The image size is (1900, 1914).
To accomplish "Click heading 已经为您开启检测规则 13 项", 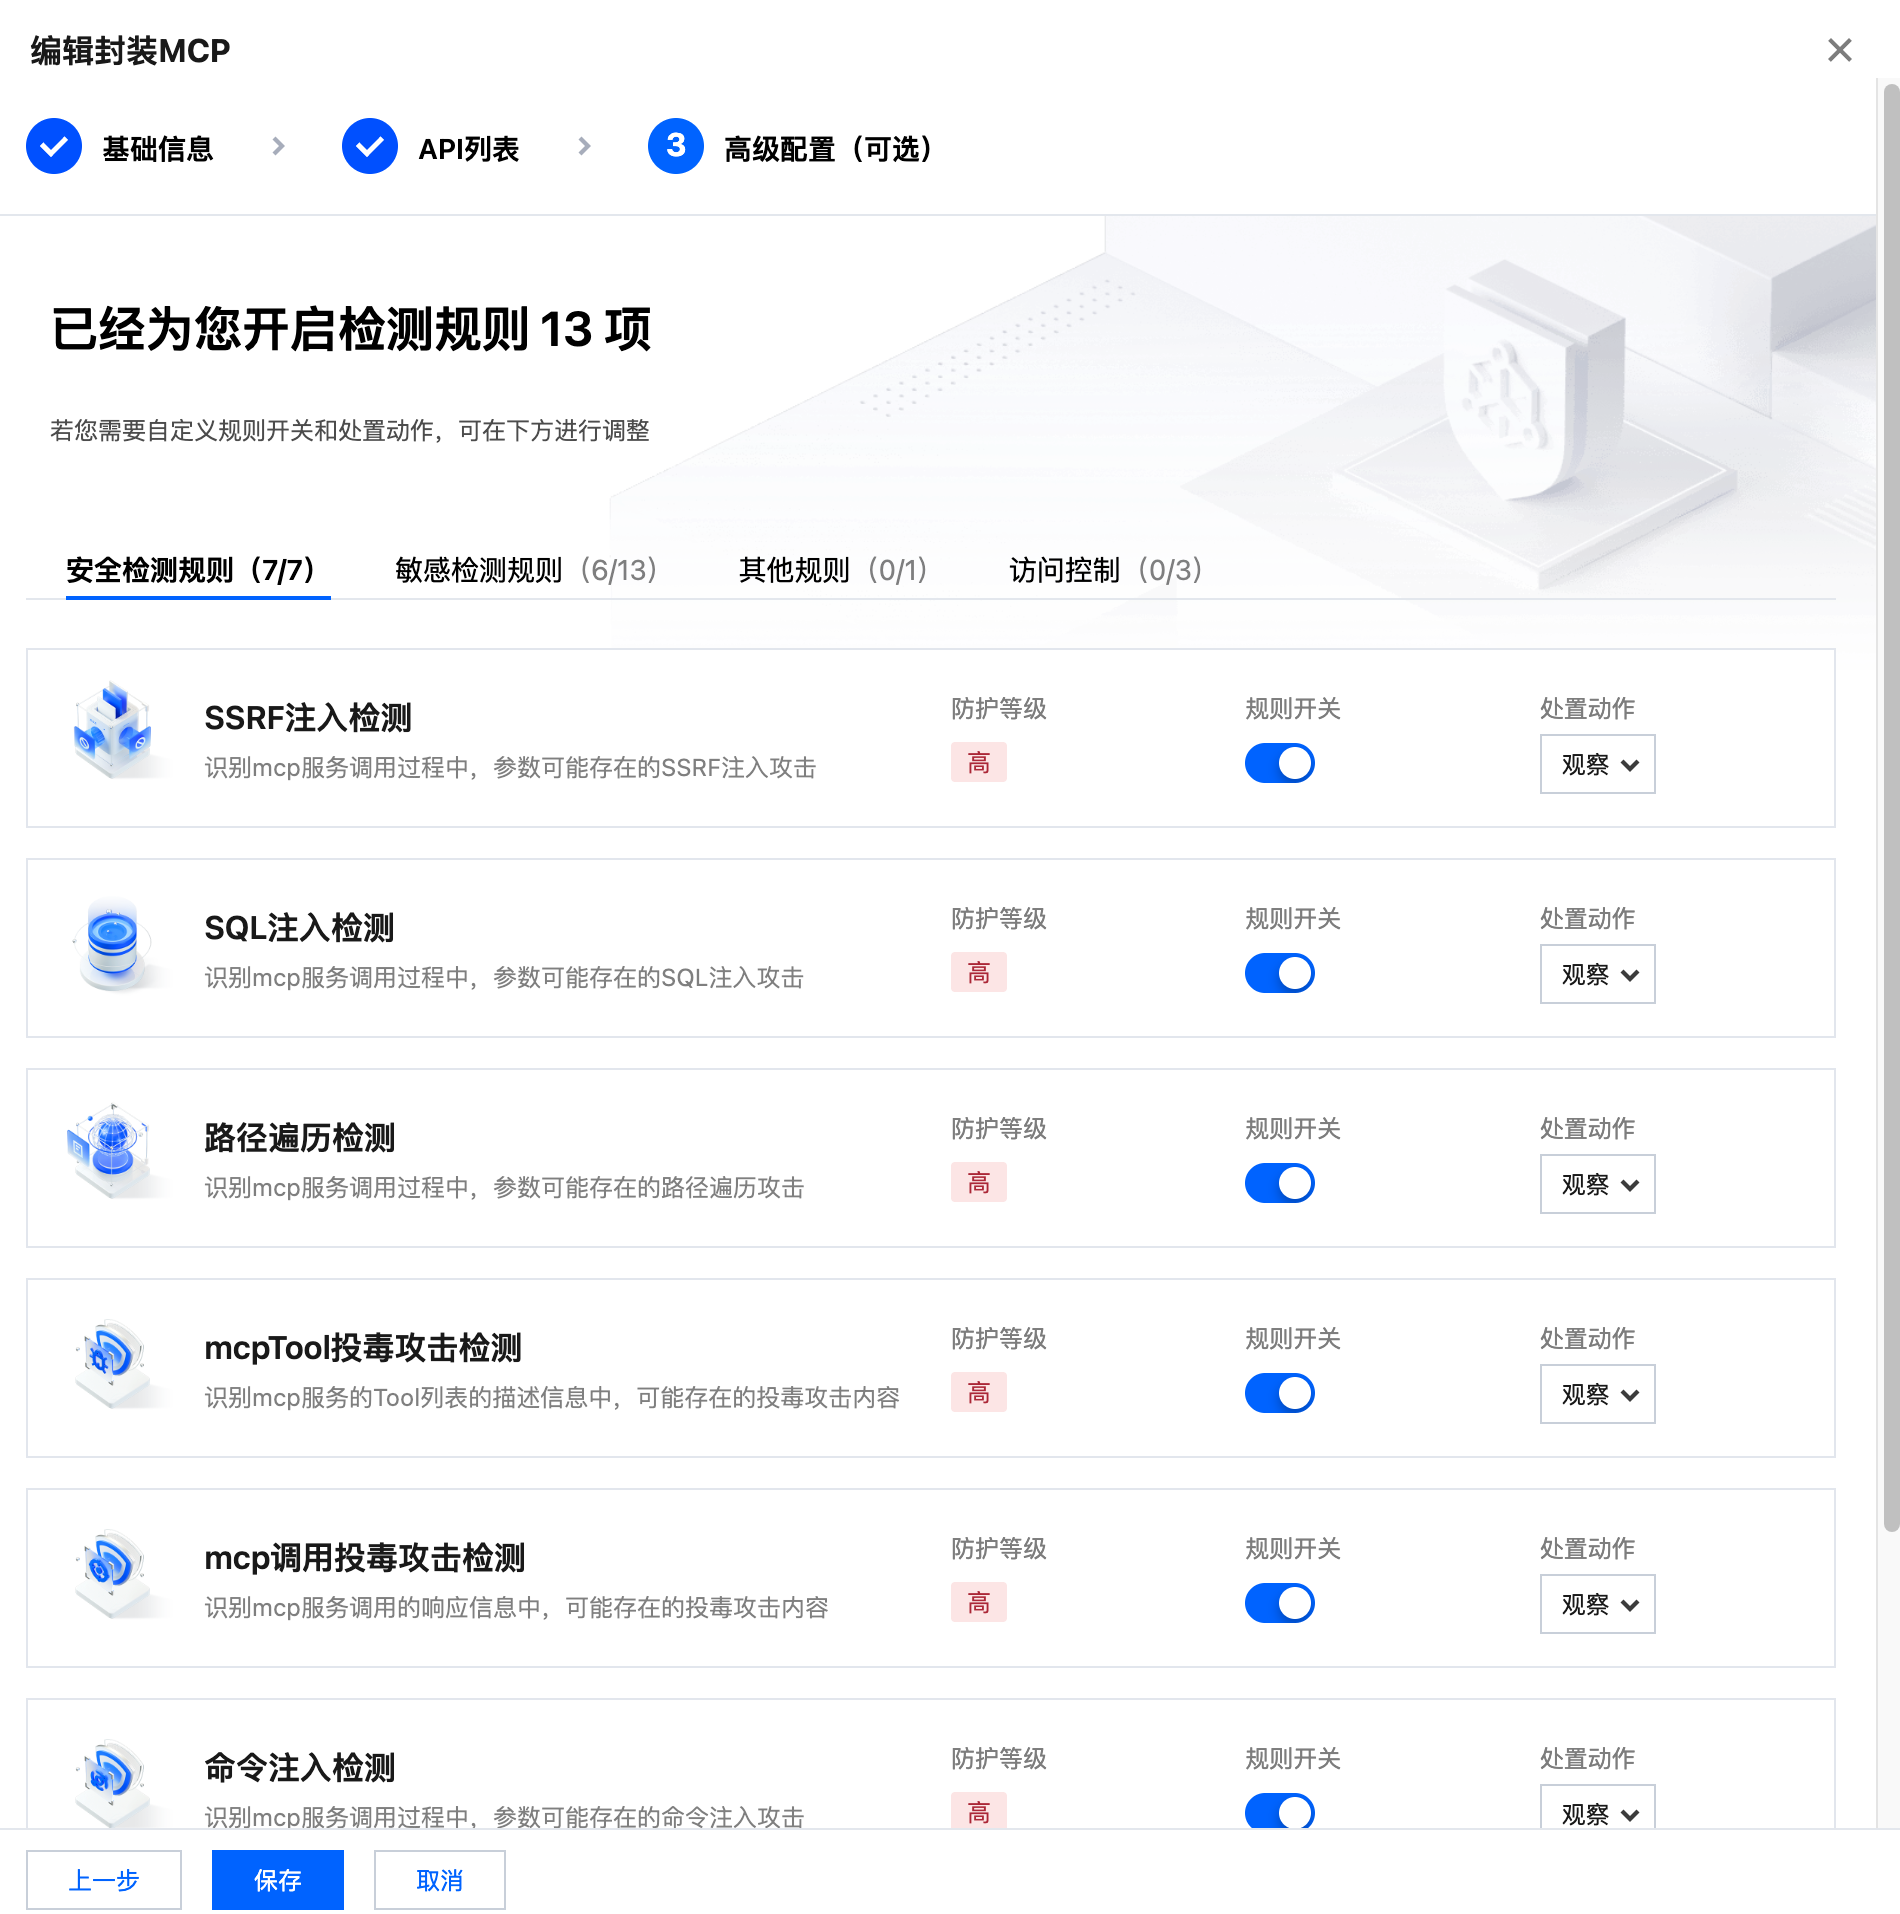I will 351,329.
